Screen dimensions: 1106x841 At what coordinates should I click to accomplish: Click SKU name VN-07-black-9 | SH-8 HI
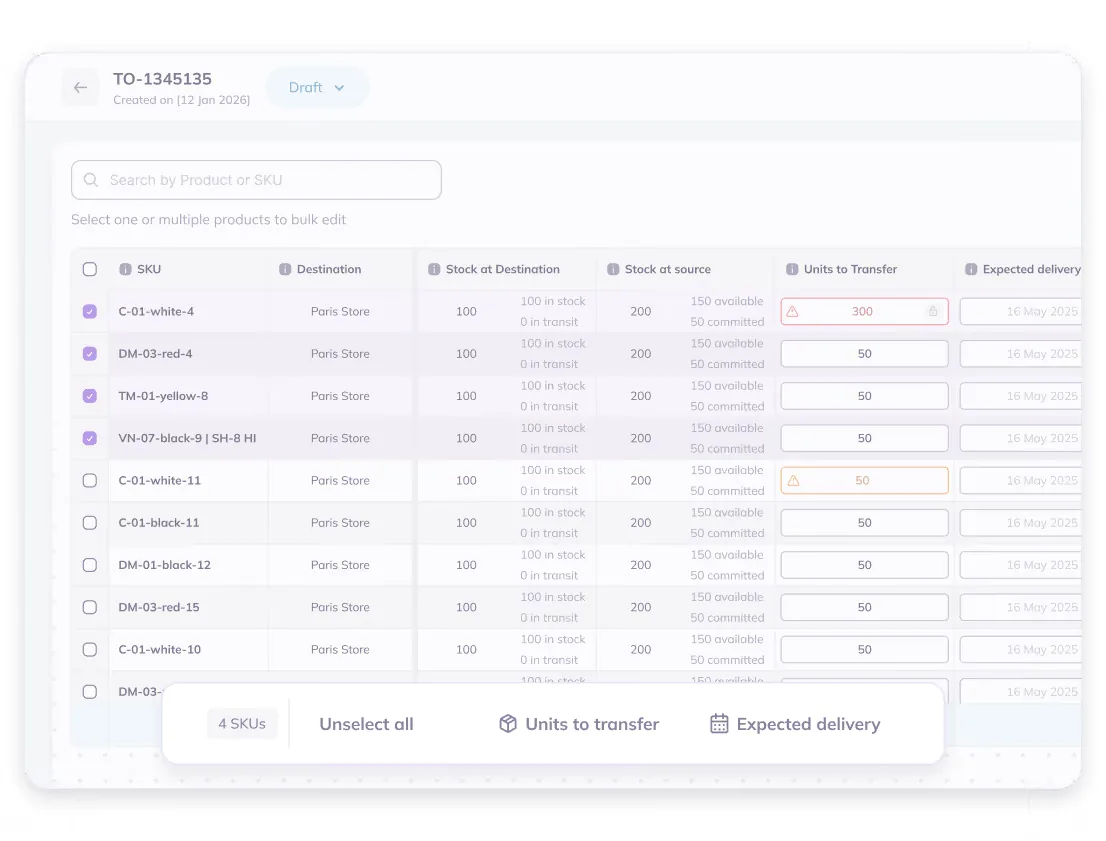pyautogui.click(x=187, y=438)
